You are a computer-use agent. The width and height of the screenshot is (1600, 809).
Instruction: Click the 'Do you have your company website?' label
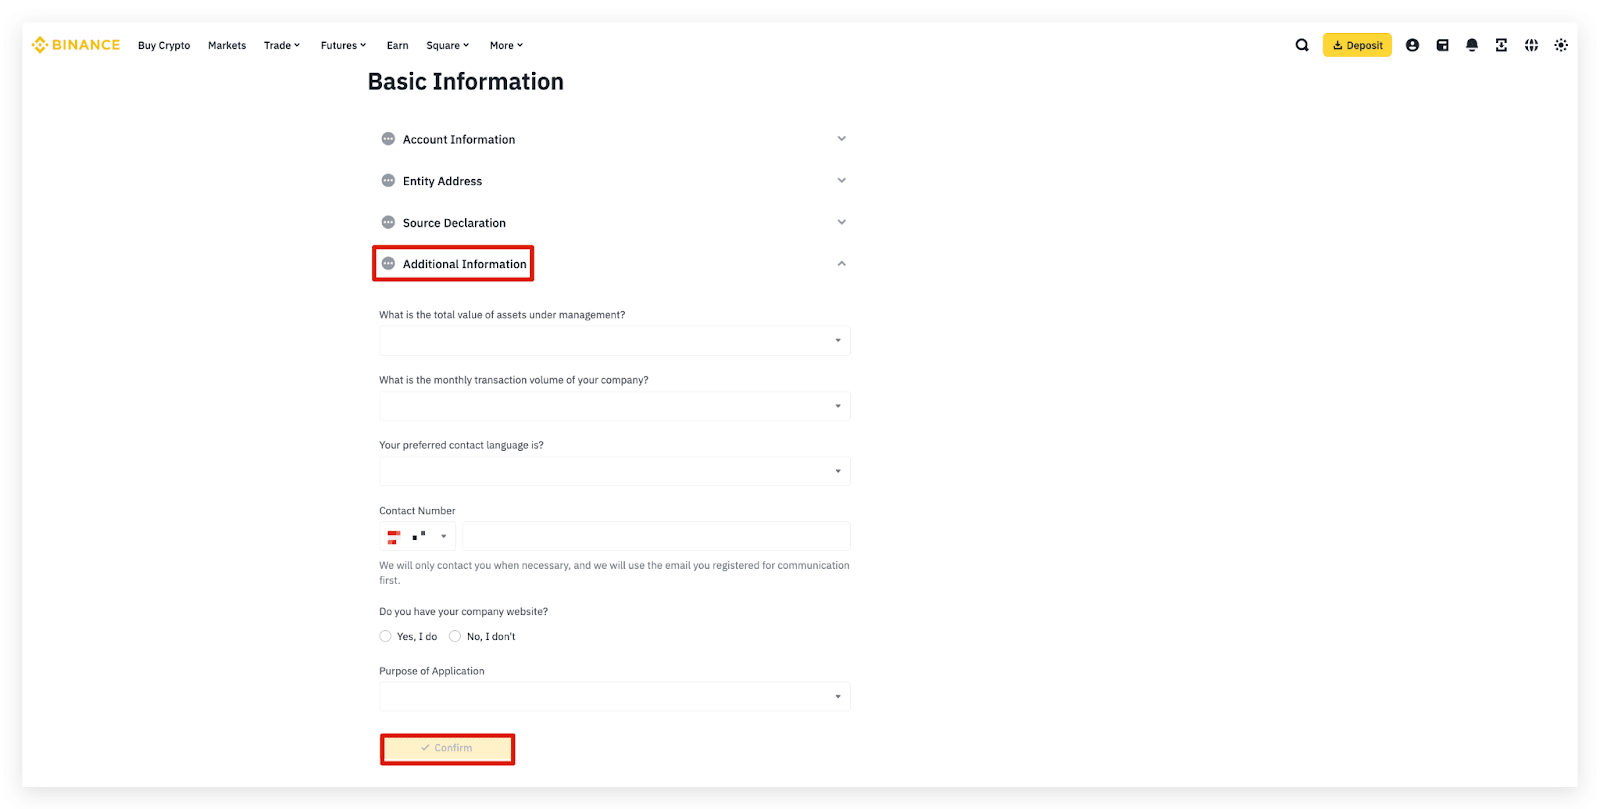click(x=463, y=612)
